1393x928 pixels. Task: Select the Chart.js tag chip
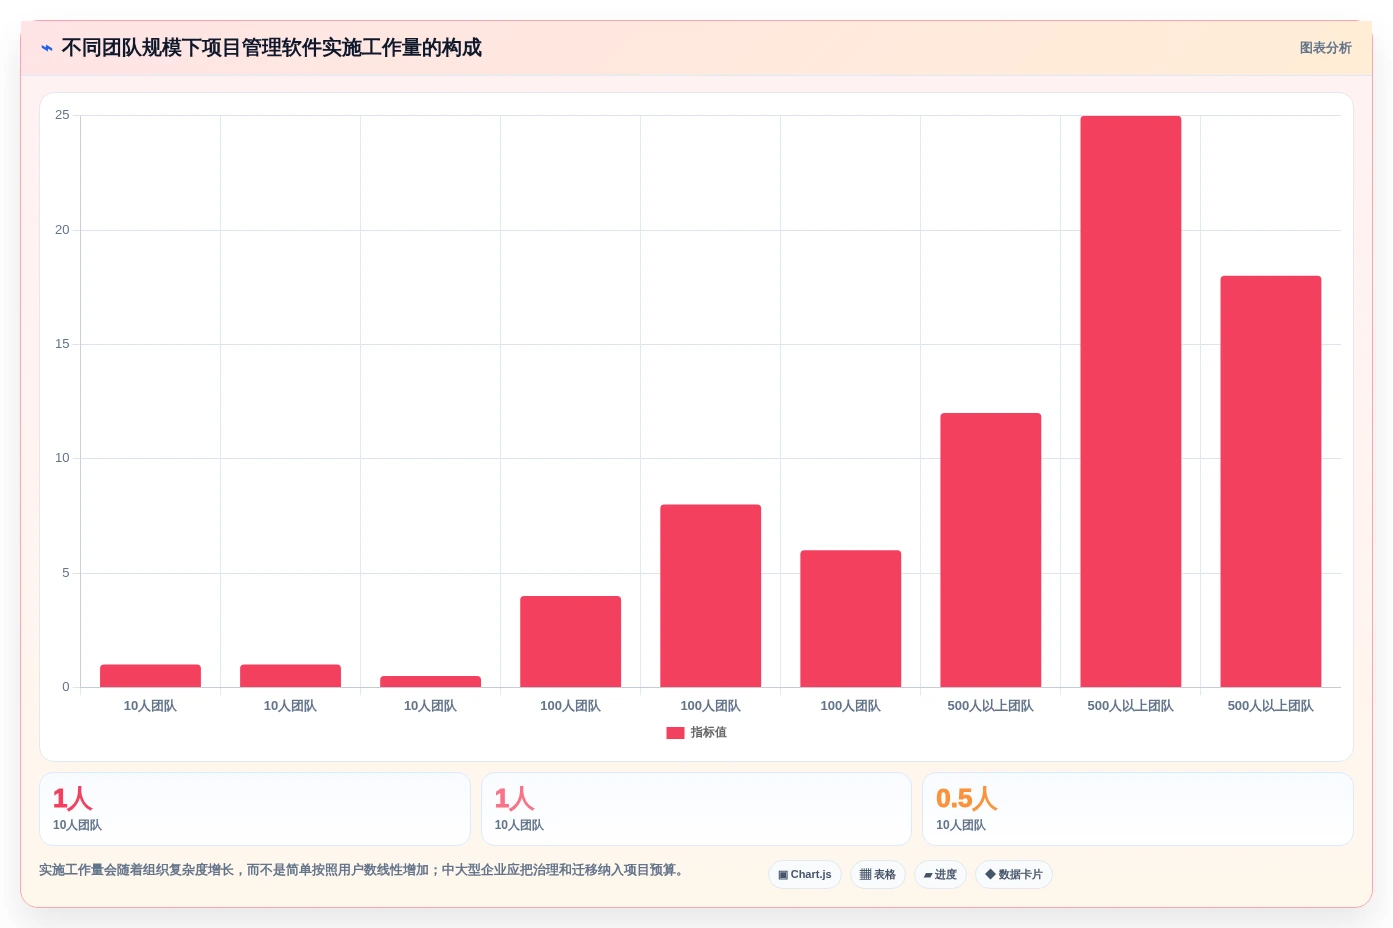[805, 875]
